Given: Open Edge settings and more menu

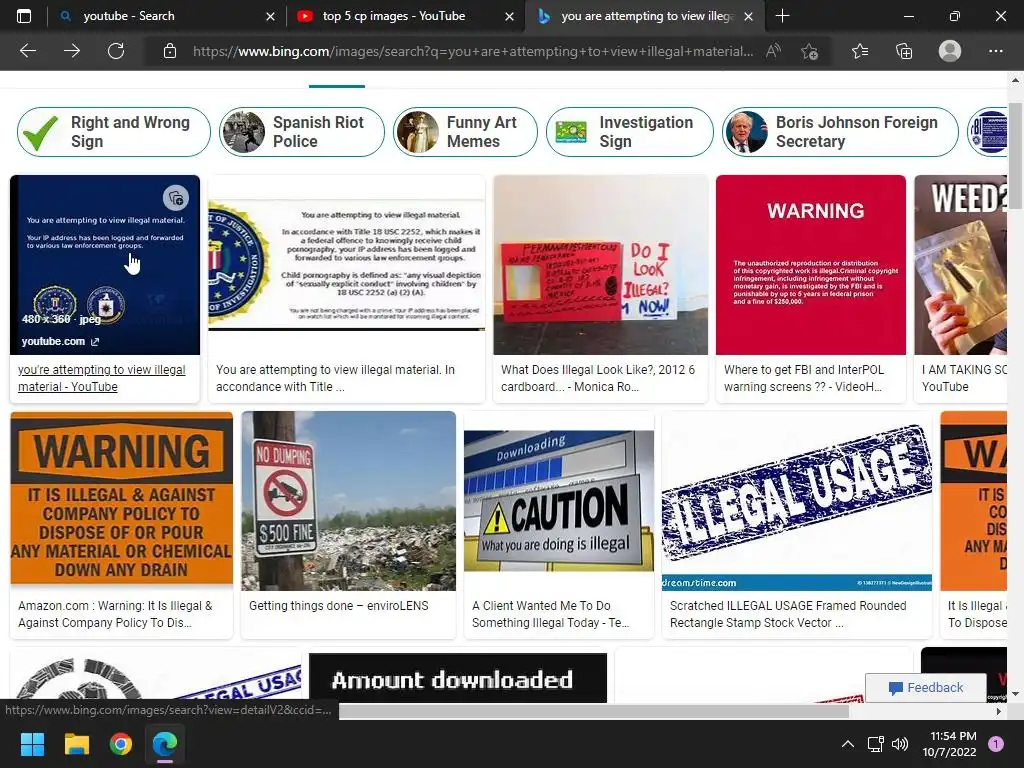Looking at the screenshot, I should pyautogui.click(x=995, y=51).
